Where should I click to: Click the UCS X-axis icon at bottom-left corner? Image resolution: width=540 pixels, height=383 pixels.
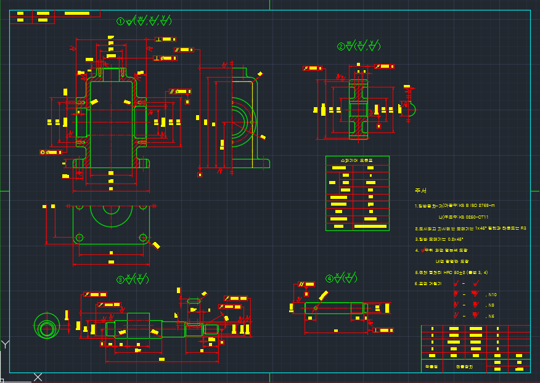pos(38,377)
